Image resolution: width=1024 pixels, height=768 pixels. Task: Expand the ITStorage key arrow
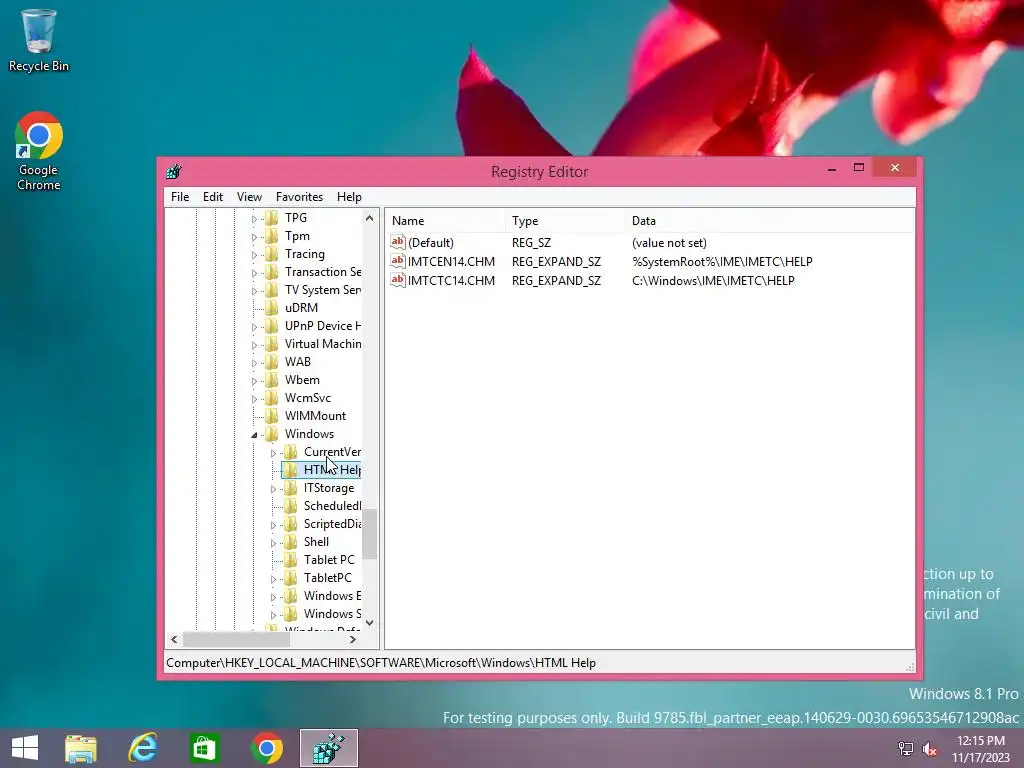click(x=274, y=489)
